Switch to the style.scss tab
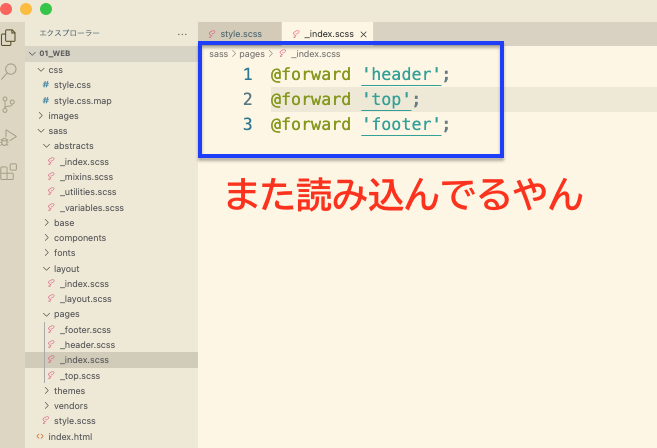The width and height of the screenshot is (657, 448). 240,34
